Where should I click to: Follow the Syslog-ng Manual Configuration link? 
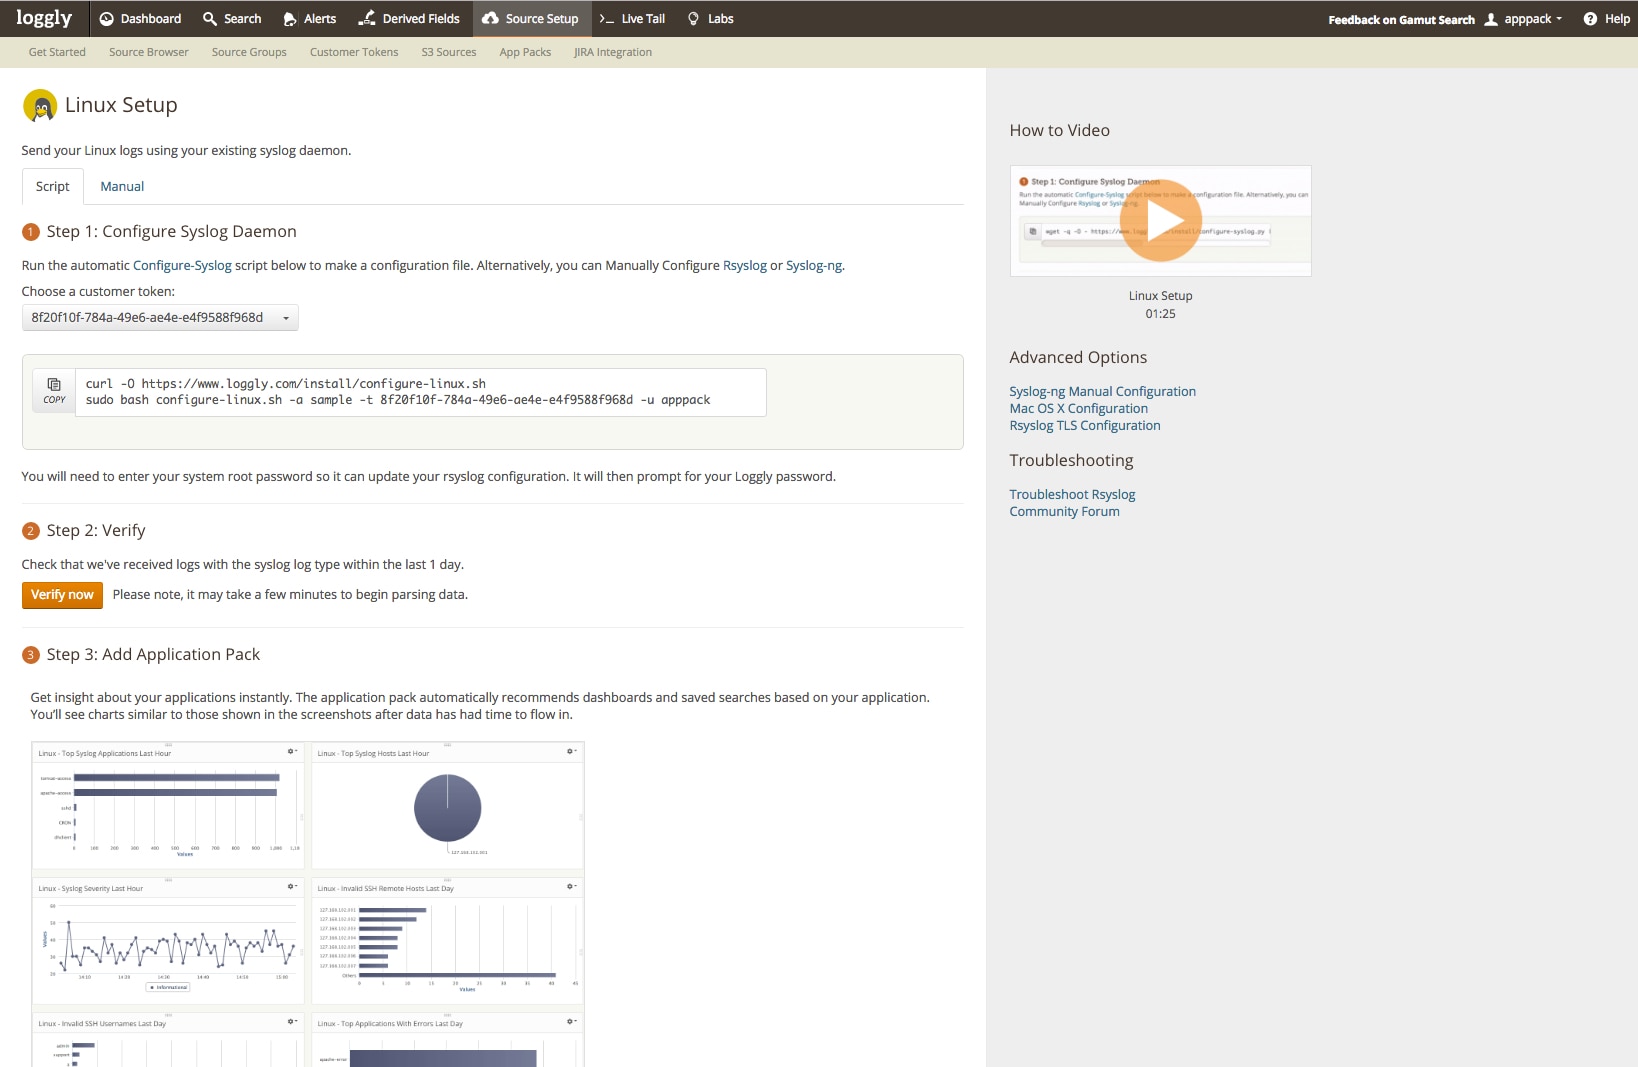tap(1102, 392)
